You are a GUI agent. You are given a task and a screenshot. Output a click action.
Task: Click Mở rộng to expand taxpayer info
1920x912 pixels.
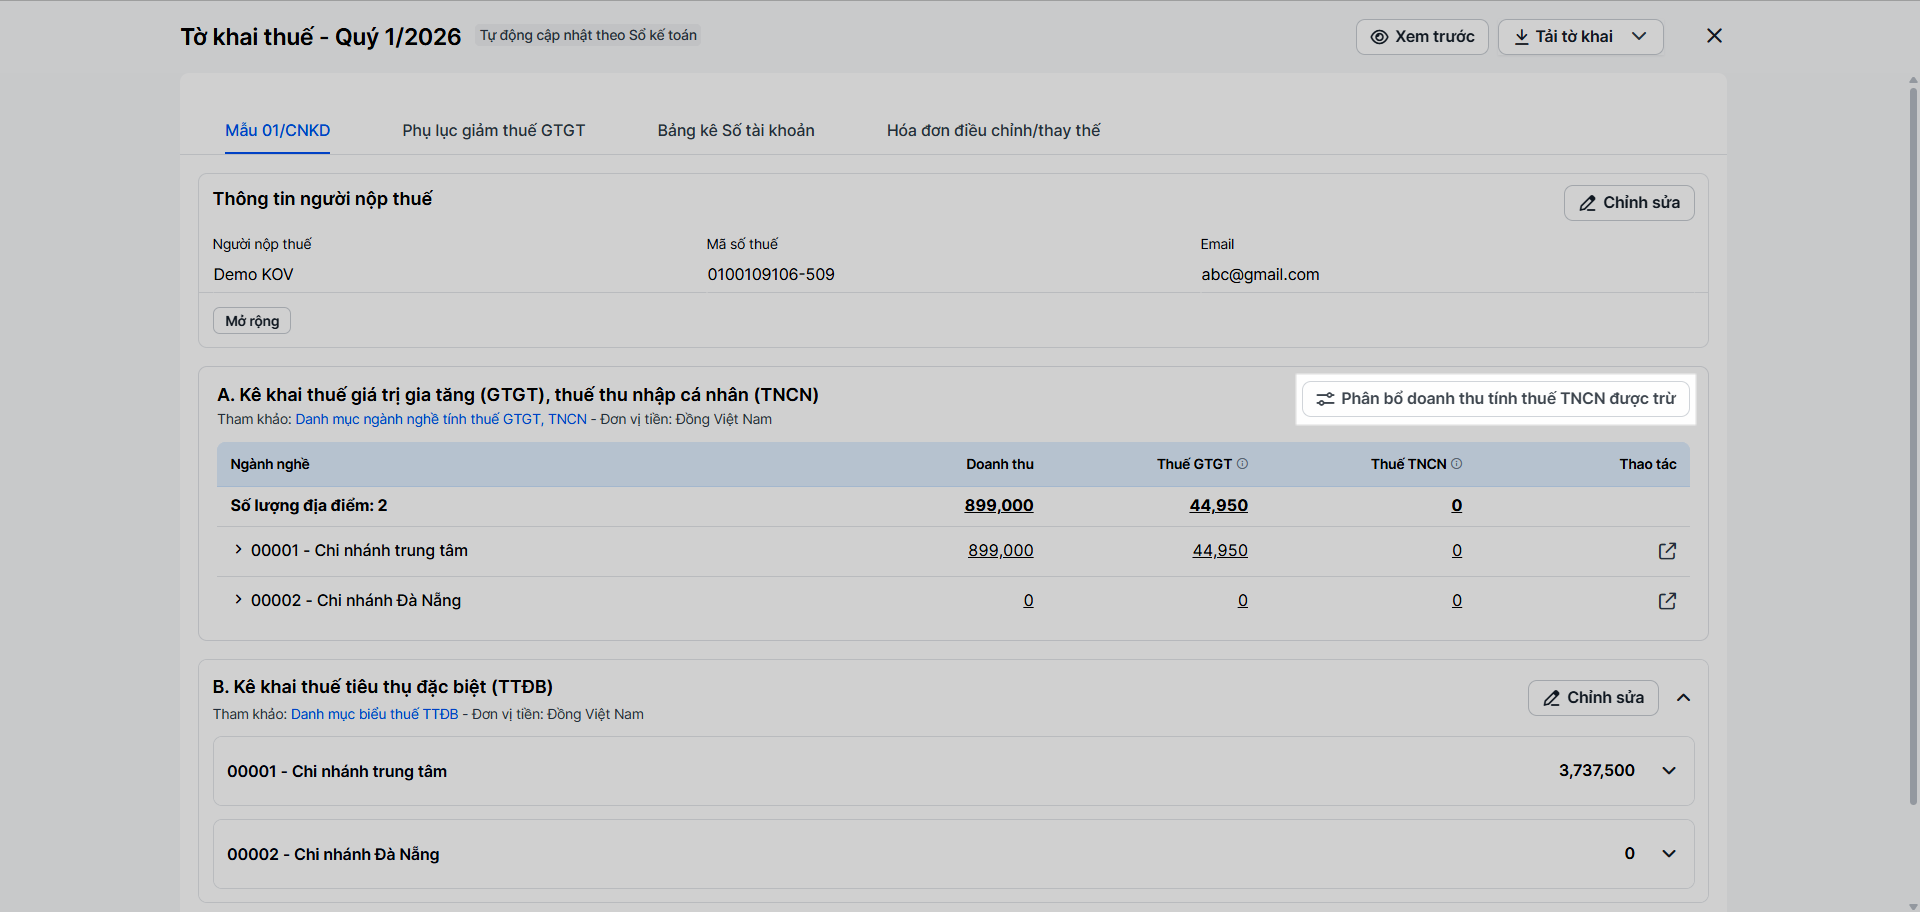252,321
